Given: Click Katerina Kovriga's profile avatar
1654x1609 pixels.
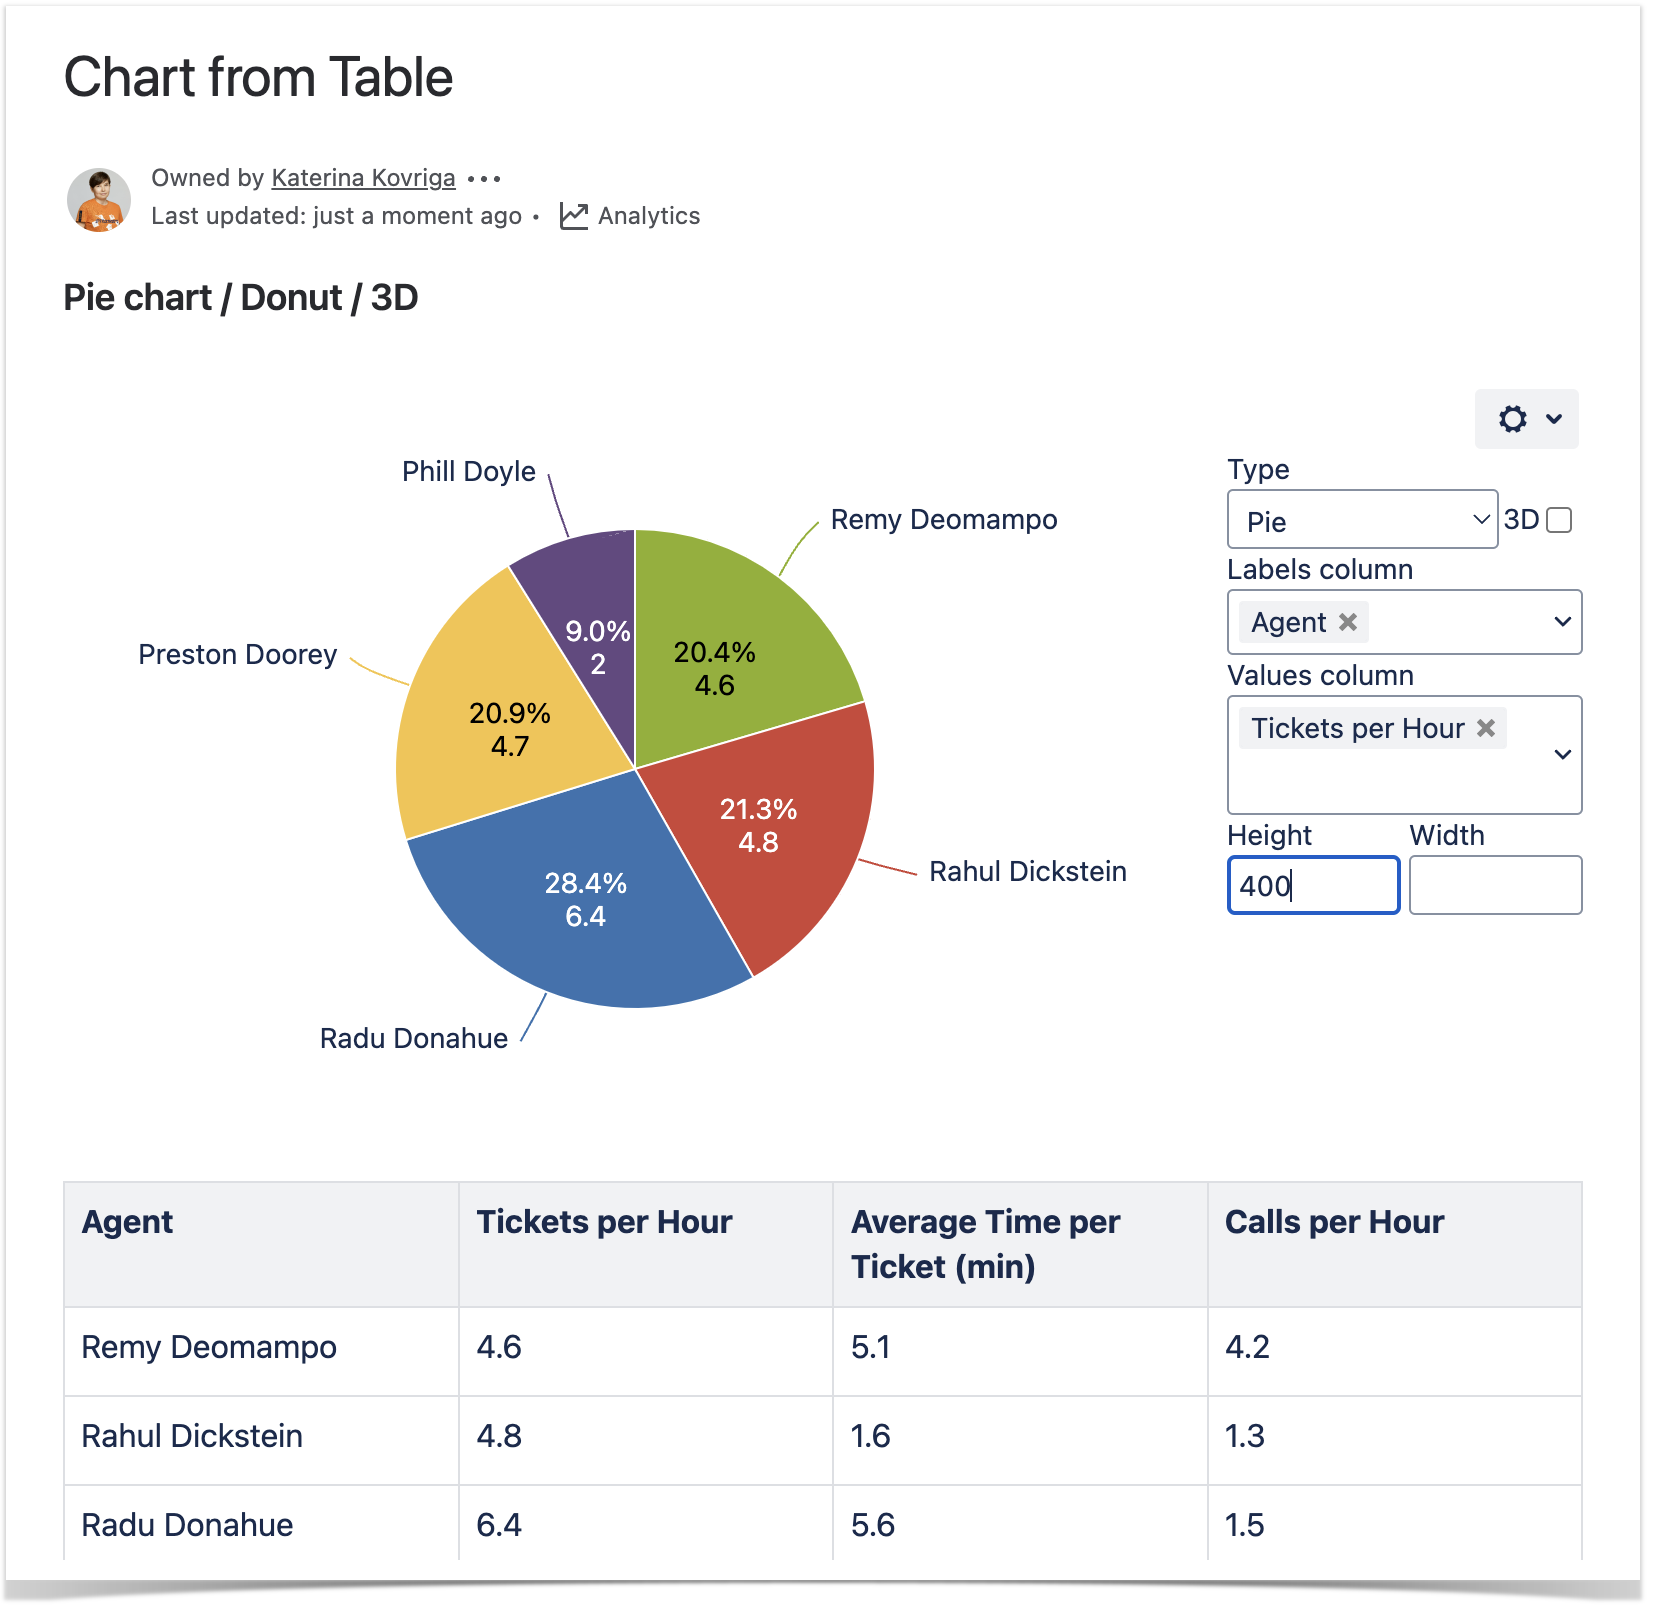Looking at the screenshot, I should [98, 200].
